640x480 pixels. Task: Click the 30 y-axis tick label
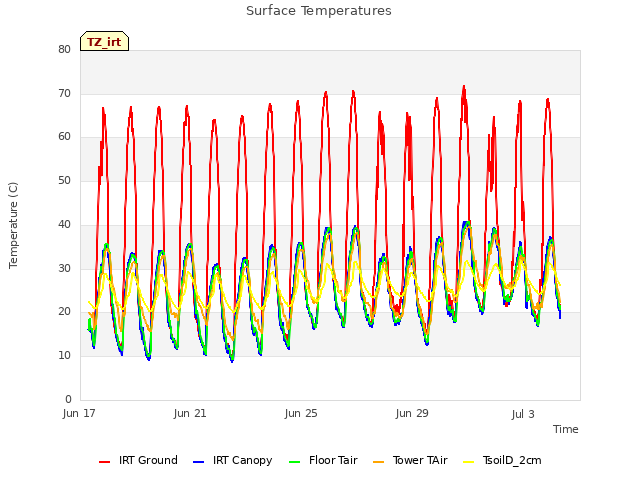click(x=64, y=268)
